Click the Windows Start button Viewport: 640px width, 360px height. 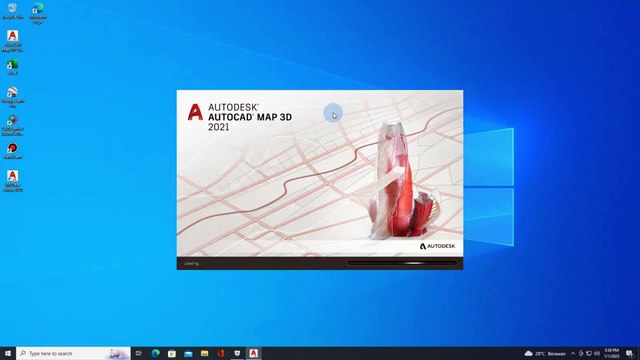(x=8, y=353)
